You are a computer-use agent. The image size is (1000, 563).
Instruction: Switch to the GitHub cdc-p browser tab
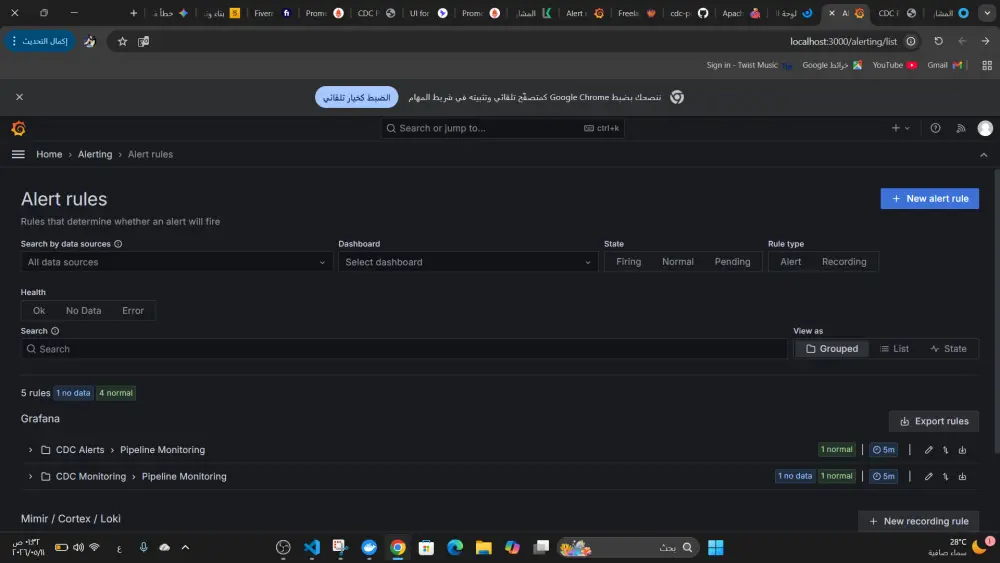[x=689, y=13]
